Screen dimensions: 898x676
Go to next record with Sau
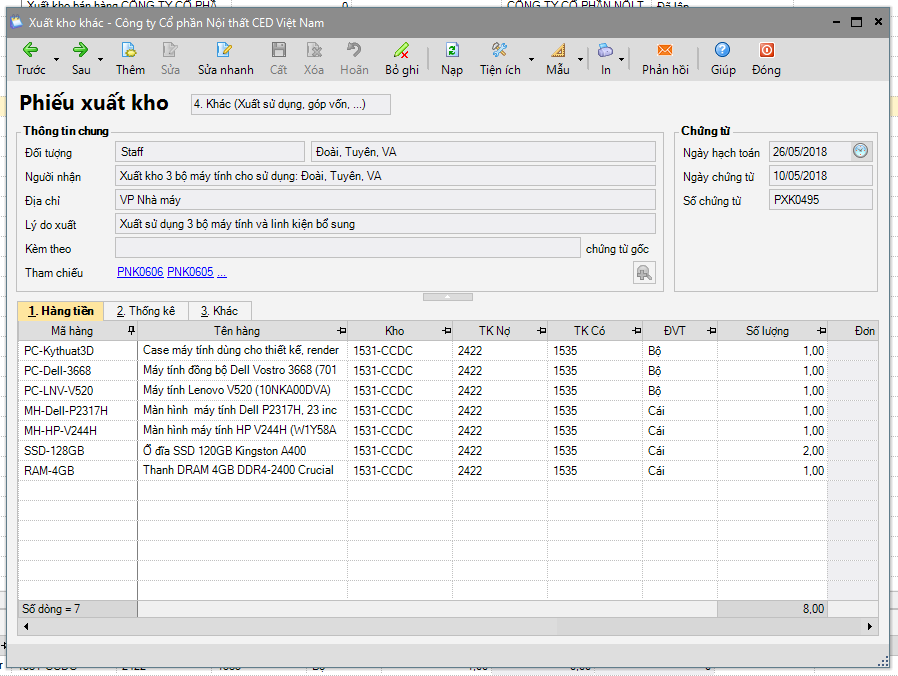pos(80,50)
